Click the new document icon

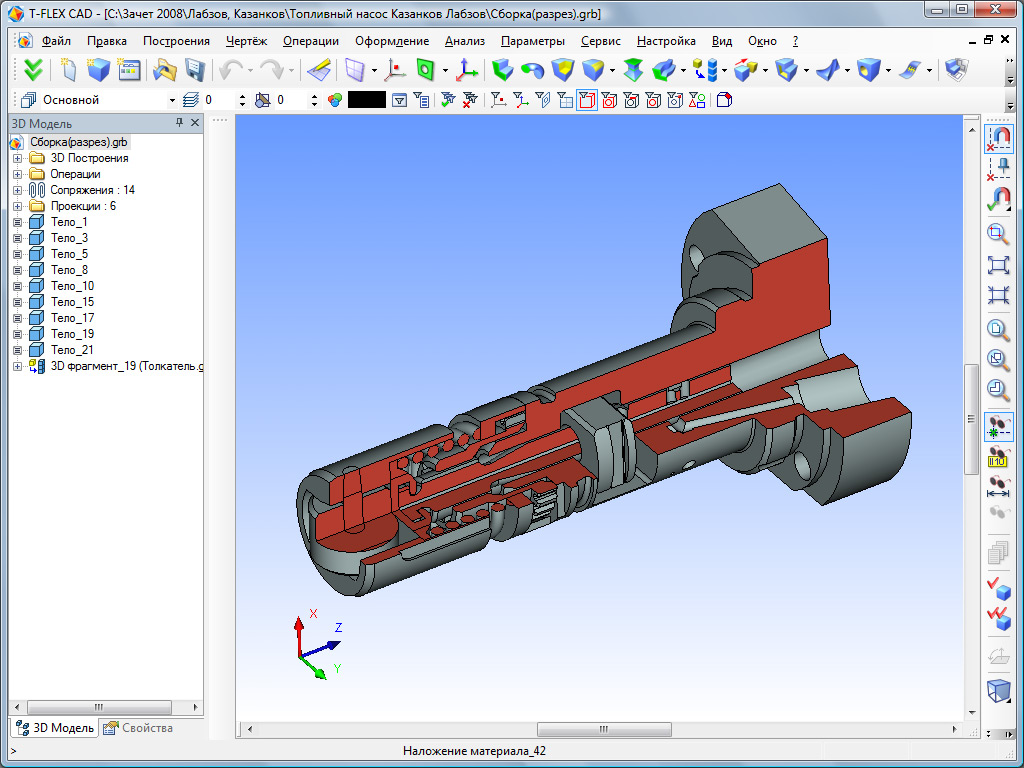pos(68,69)
